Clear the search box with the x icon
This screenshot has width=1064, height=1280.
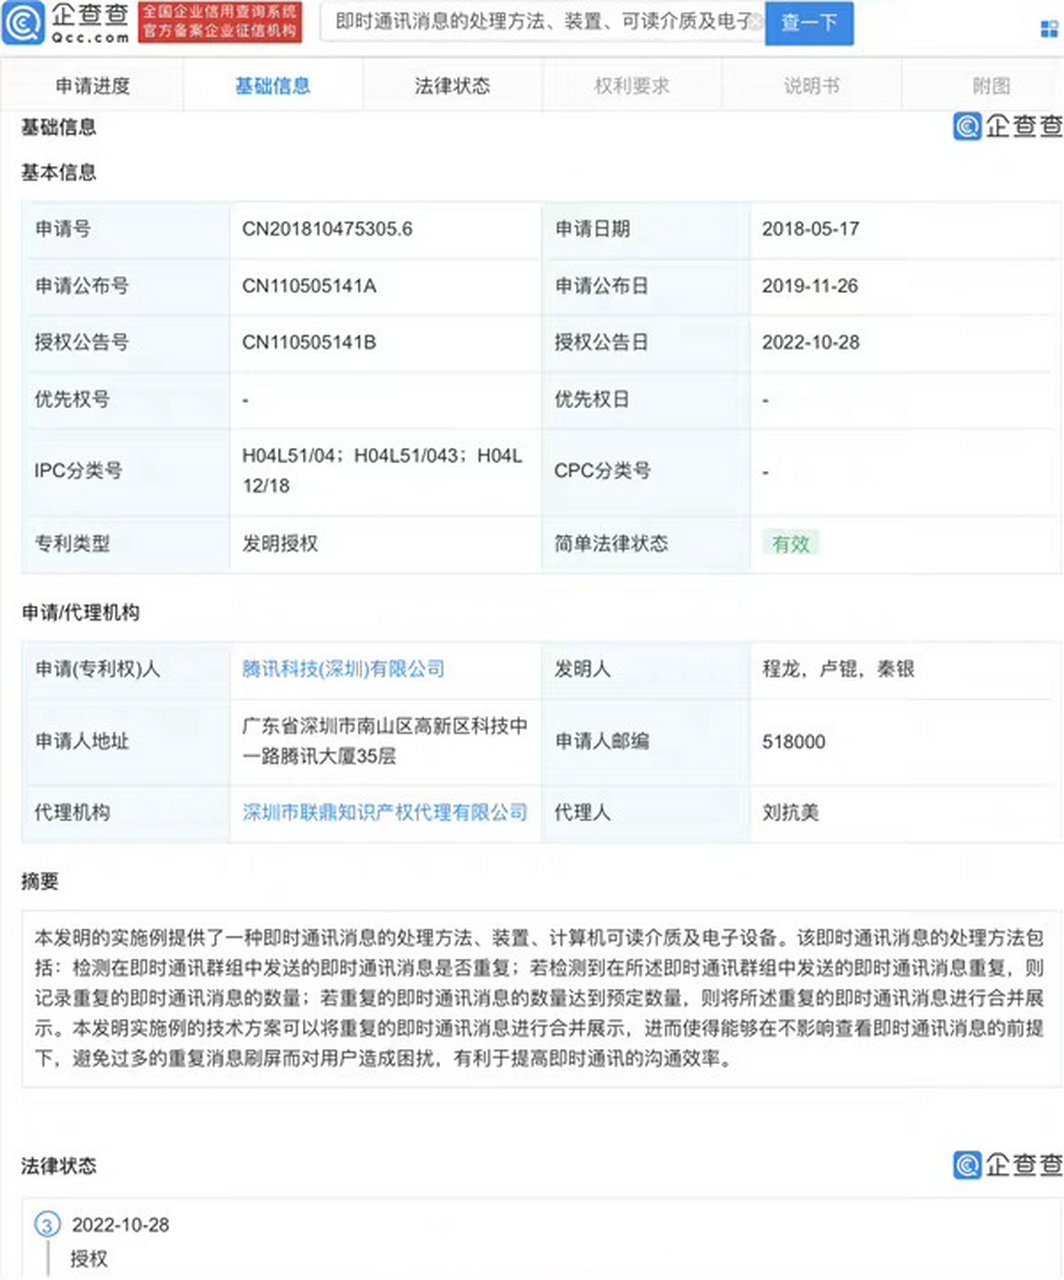(x=756, y=22)
